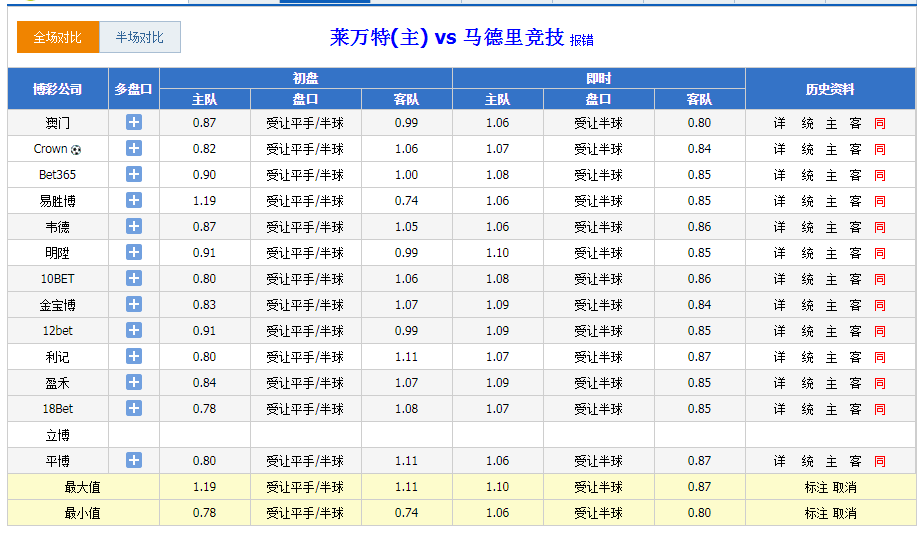The image size is (924, 534).
Task: Open 详 link for 盈禾 row
Action: 780,383
